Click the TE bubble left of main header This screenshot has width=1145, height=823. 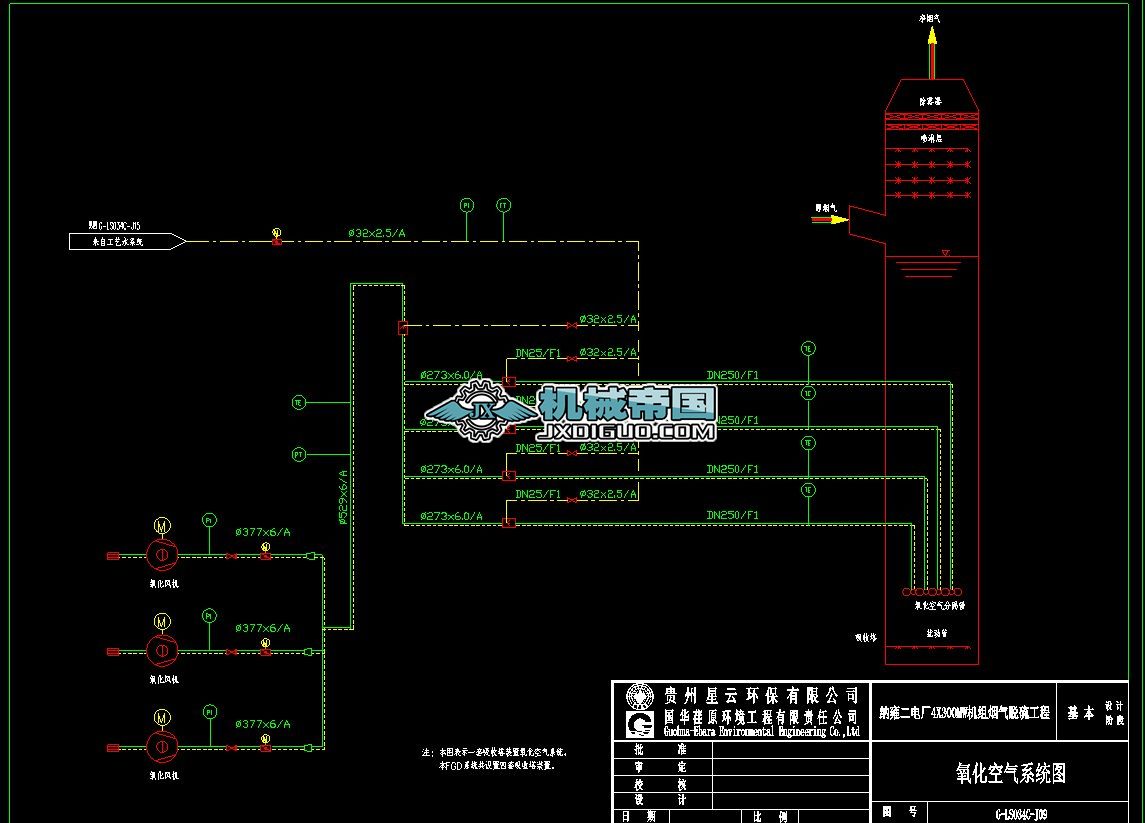[298, 403]
